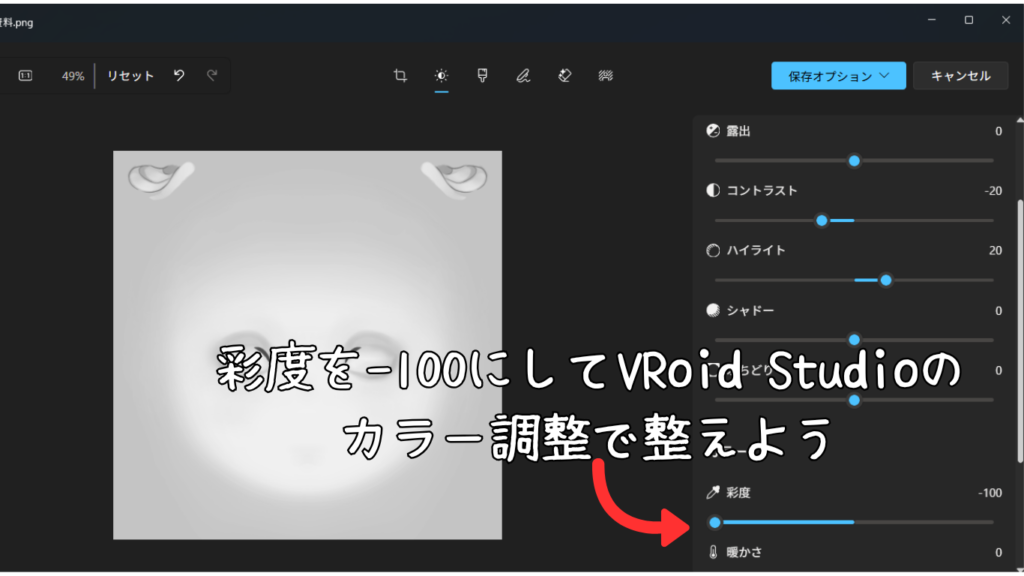1024x576 pixels.
Task: Click the 49% zoom level
Action: pos(72,76)
